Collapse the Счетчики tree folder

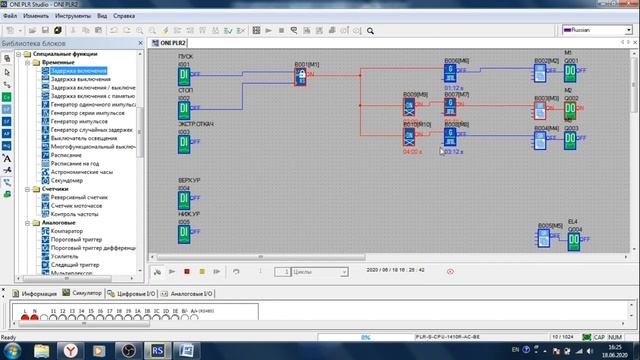[x=27, y=189]
